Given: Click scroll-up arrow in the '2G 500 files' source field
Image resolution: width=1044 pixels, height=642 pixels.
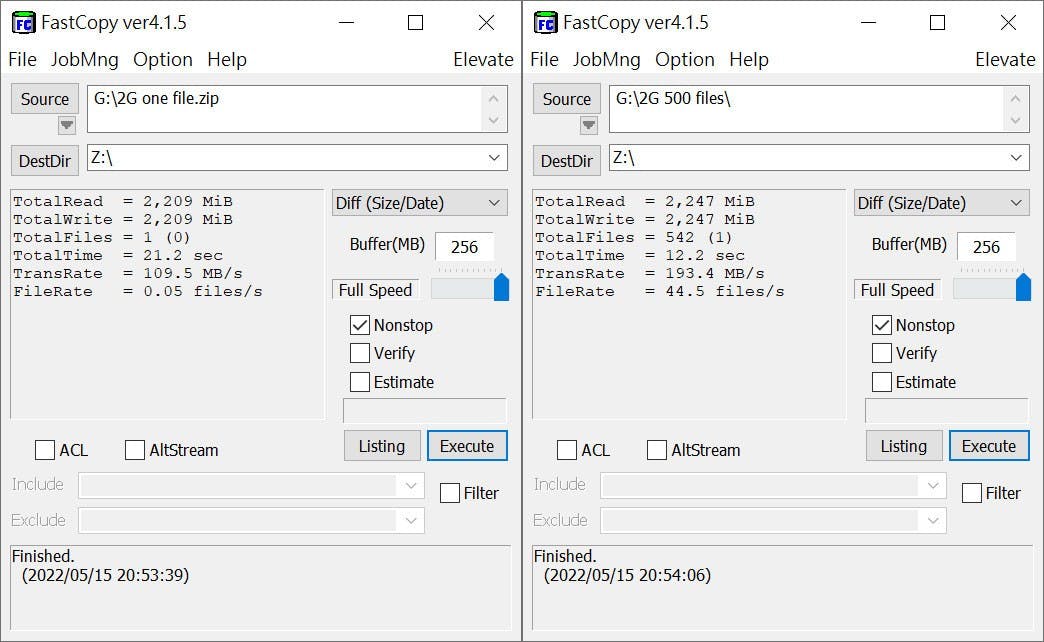Looking at the screenshot, I should pos(1015,99).
